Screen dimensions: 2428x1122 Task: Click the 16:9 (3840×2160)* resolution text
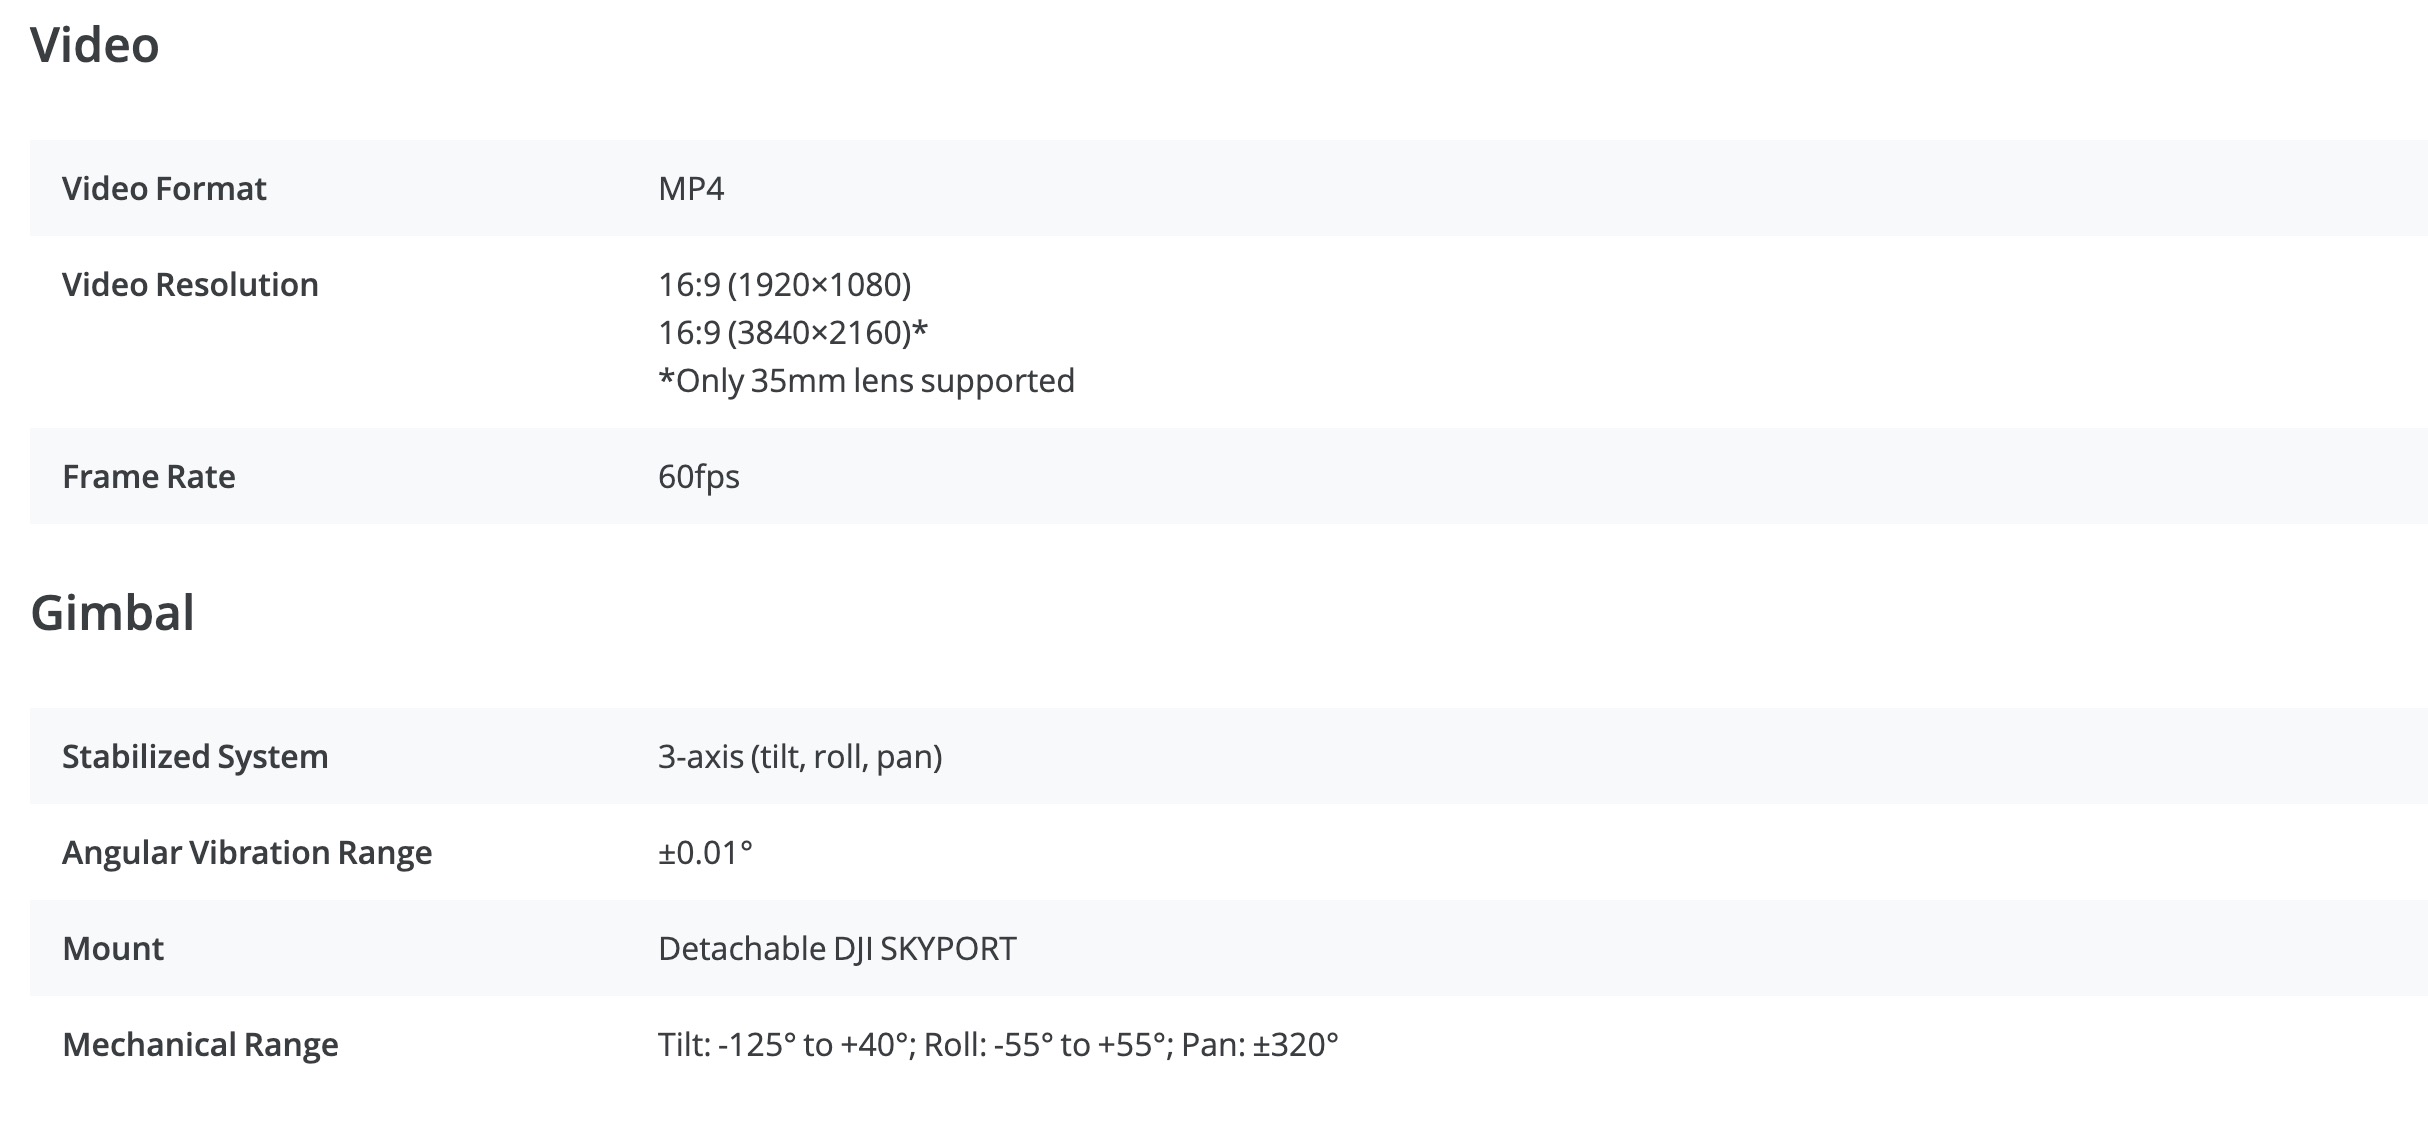(792, 333)
